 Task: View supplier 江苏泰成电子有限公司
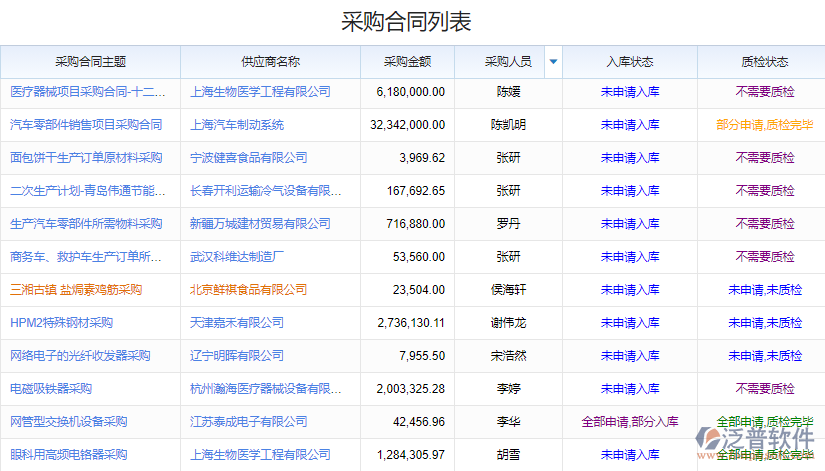[248, 422]
